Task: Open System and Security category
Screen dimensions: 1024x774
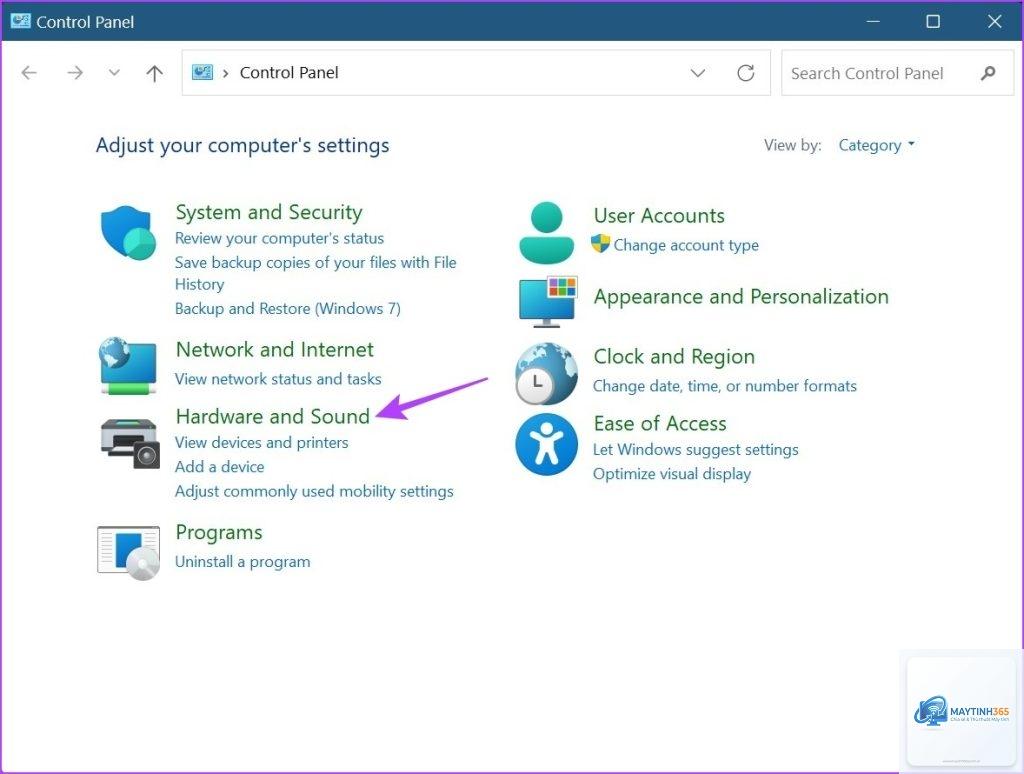Action: point(268,212)
